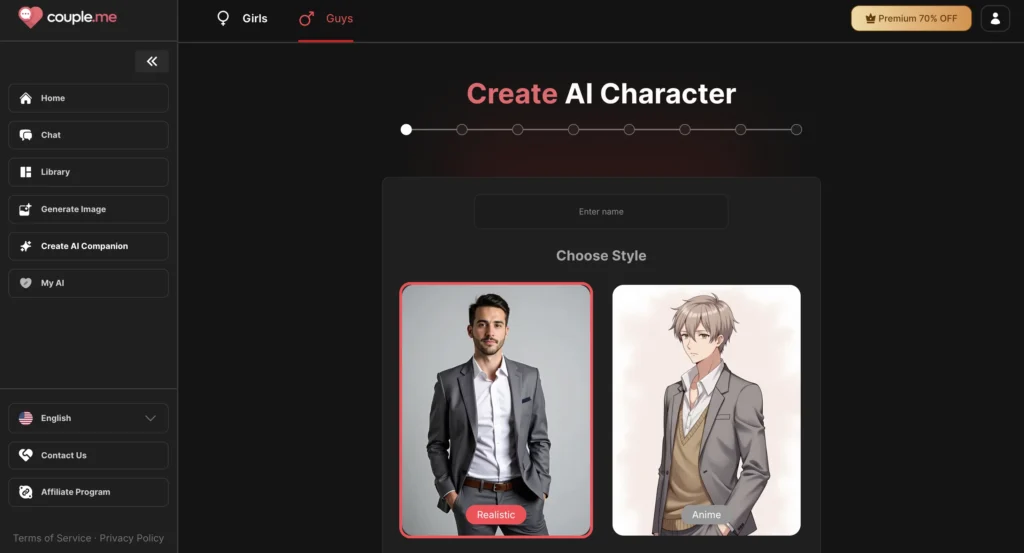1024x553 pixels.
Task: Click the My AI heart icon
Action: [x=25, y=283]
